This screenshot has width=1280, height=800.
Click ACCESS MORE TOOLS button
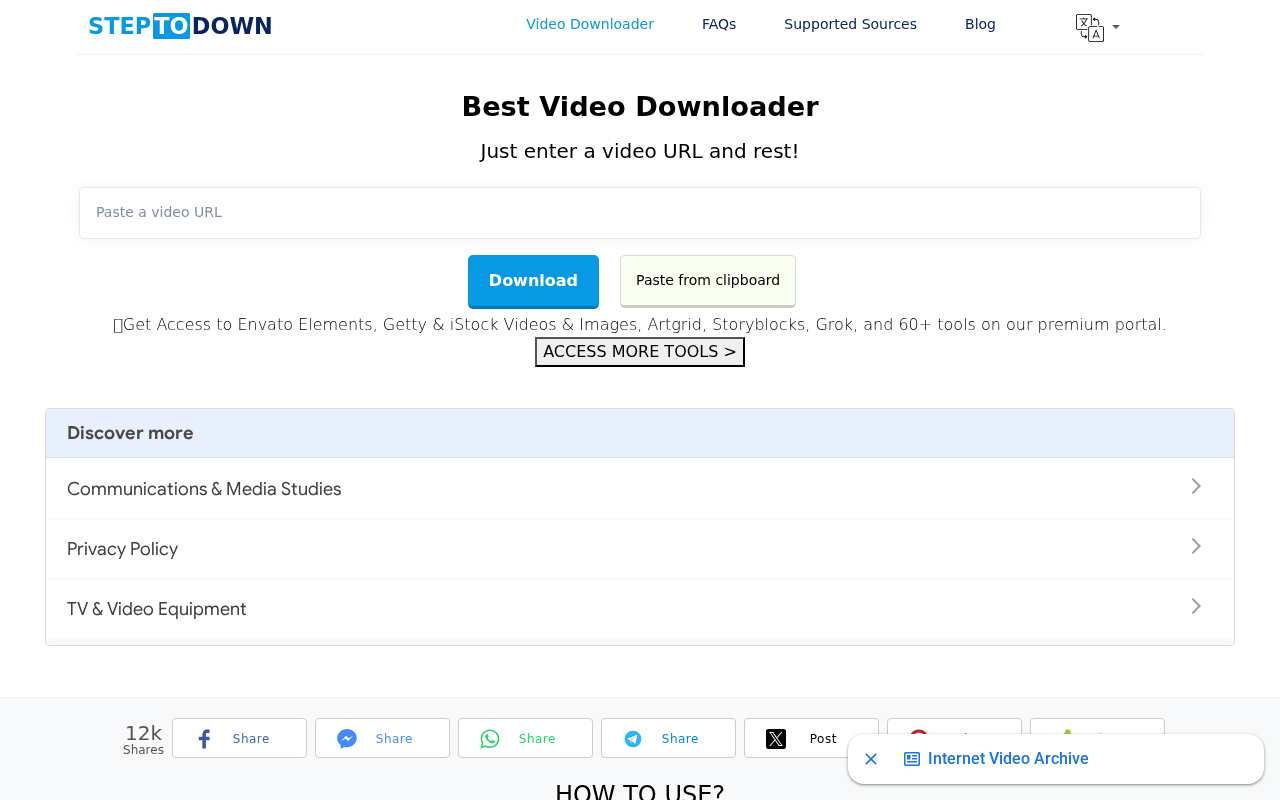coord(640,352)
